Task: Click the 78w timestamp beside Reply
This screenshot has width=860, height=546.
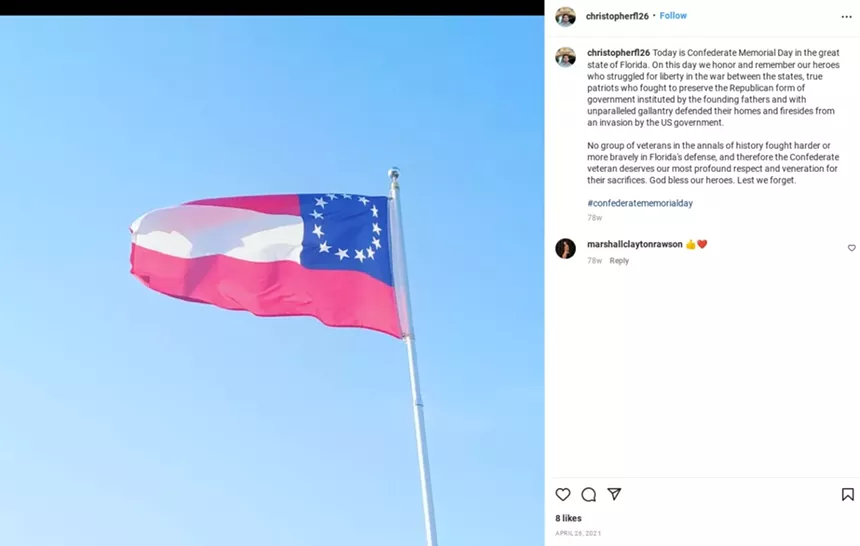Action: pyautogui.click(x=595, y=261)
